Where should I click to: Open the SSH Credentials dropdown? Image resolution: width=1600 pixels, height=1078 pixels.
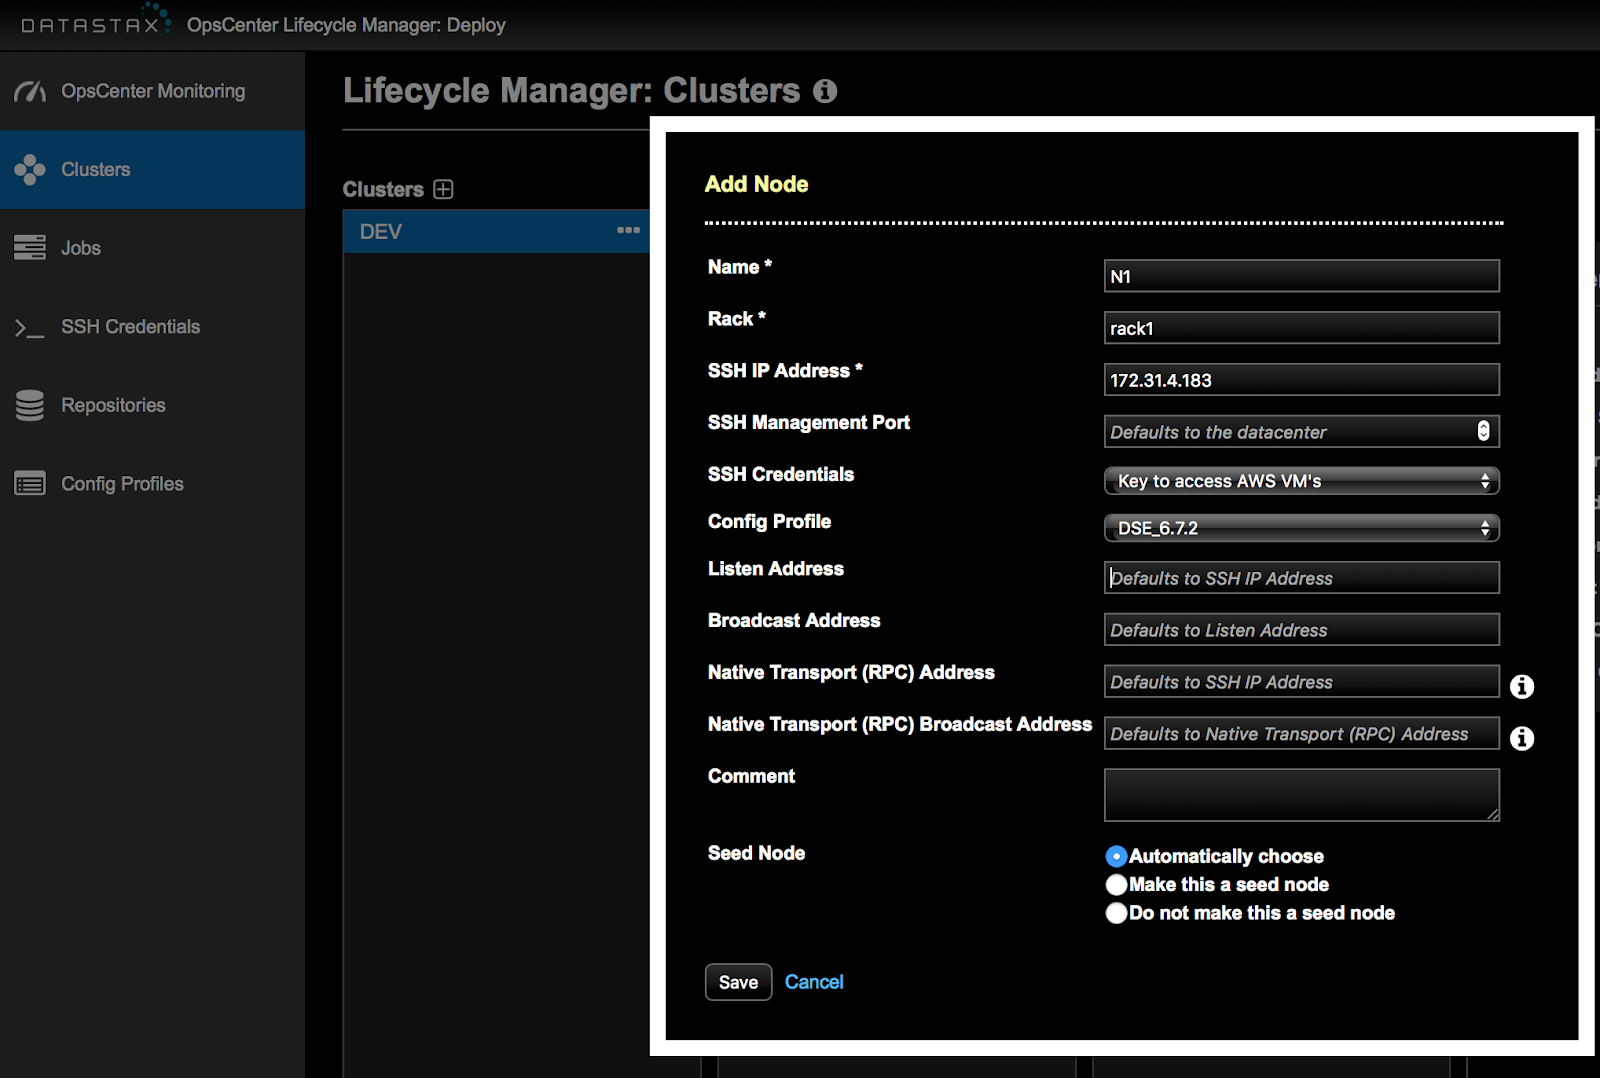pos(1302,481)
